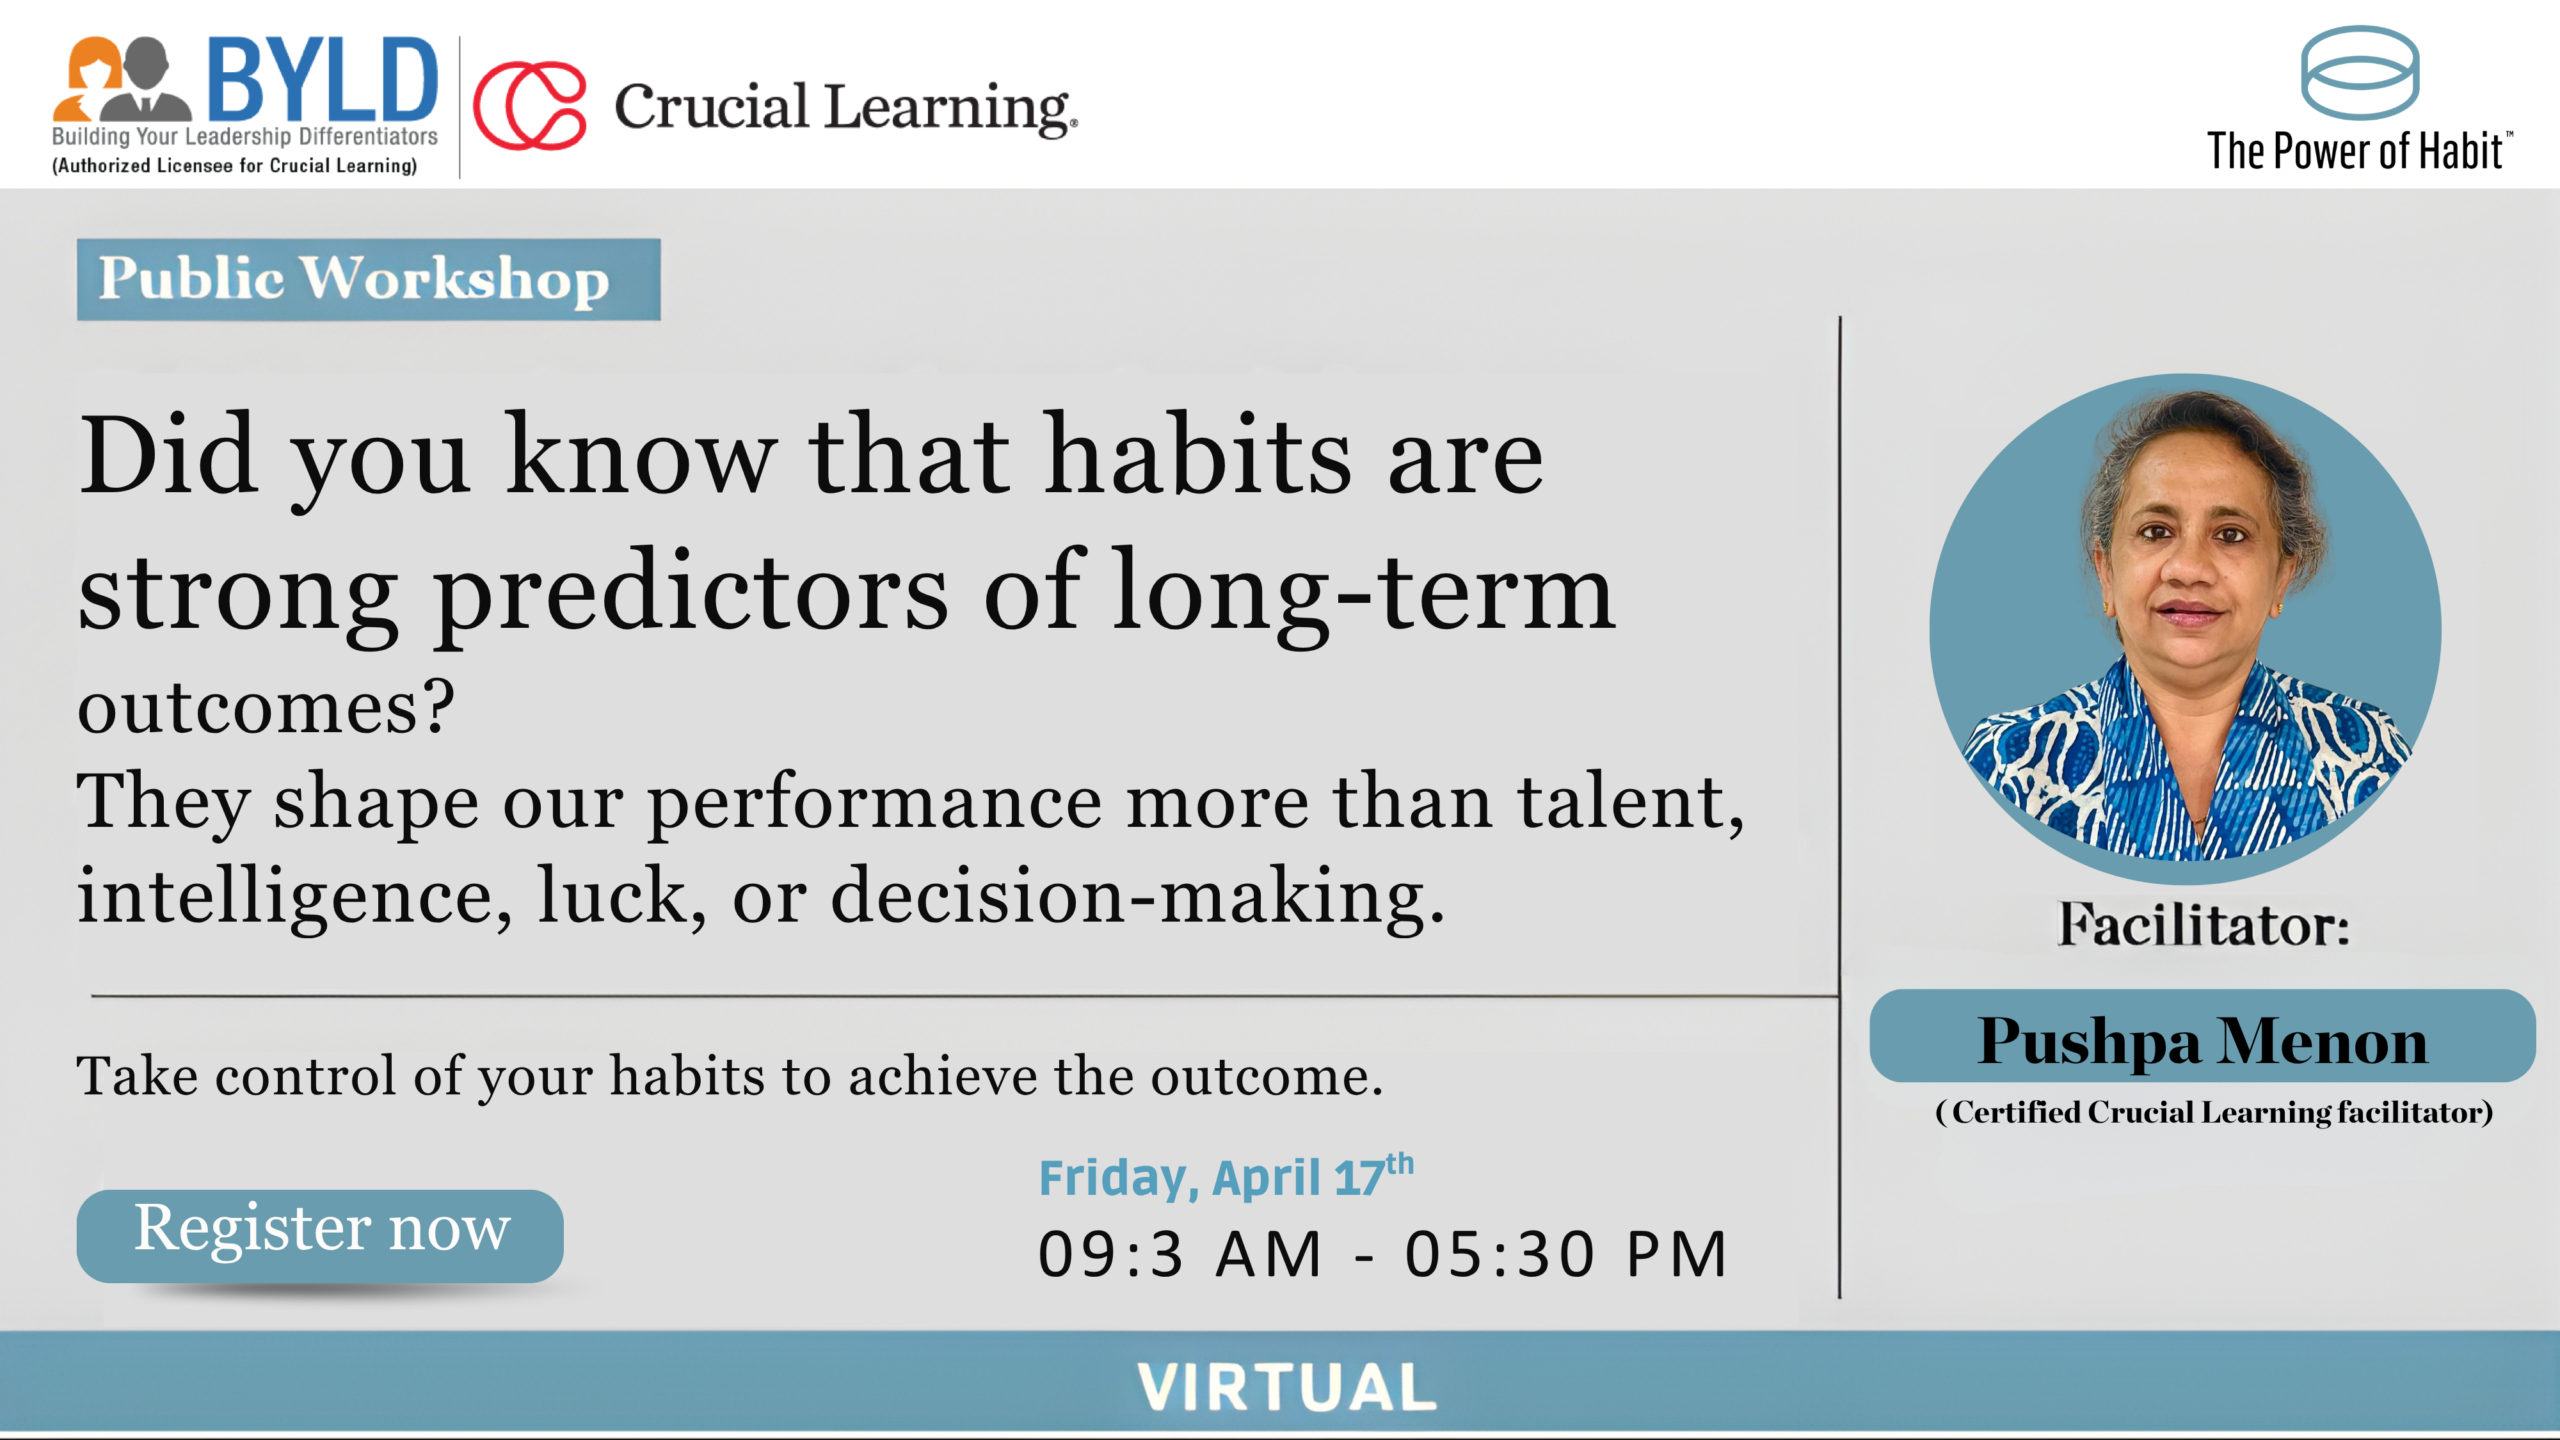Click the Facilitator: label
Image resolution: width=2560 pixels, height=1440 pixels.
2204,924
